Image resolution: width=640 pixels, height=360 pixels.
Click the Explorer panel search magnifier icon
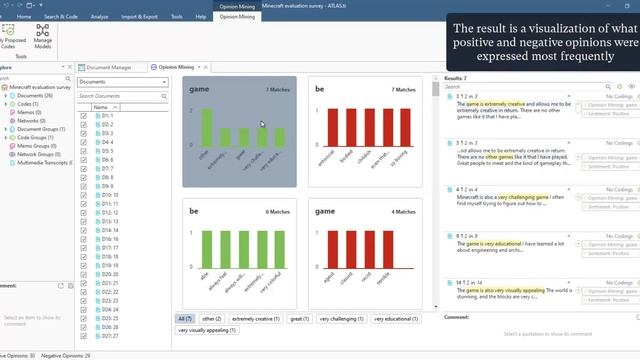pos(68,78)
